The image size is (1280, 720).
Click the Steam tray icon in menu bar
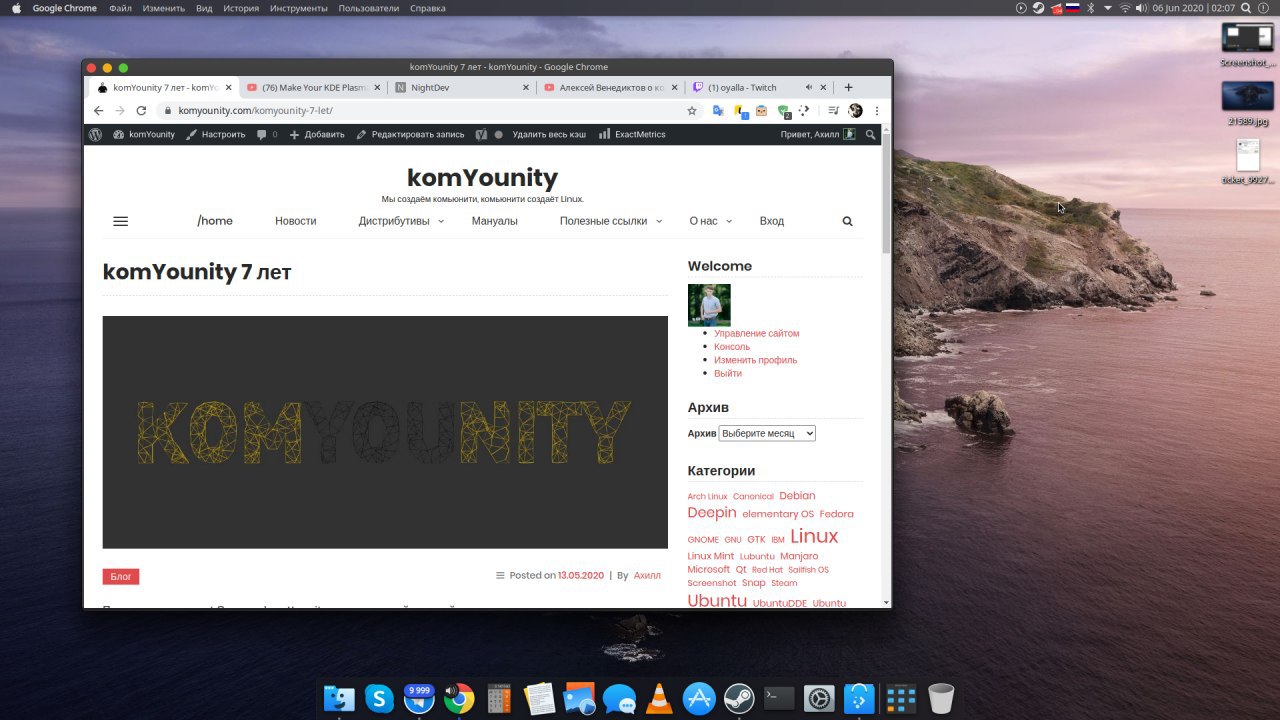tap(1038, 8)
